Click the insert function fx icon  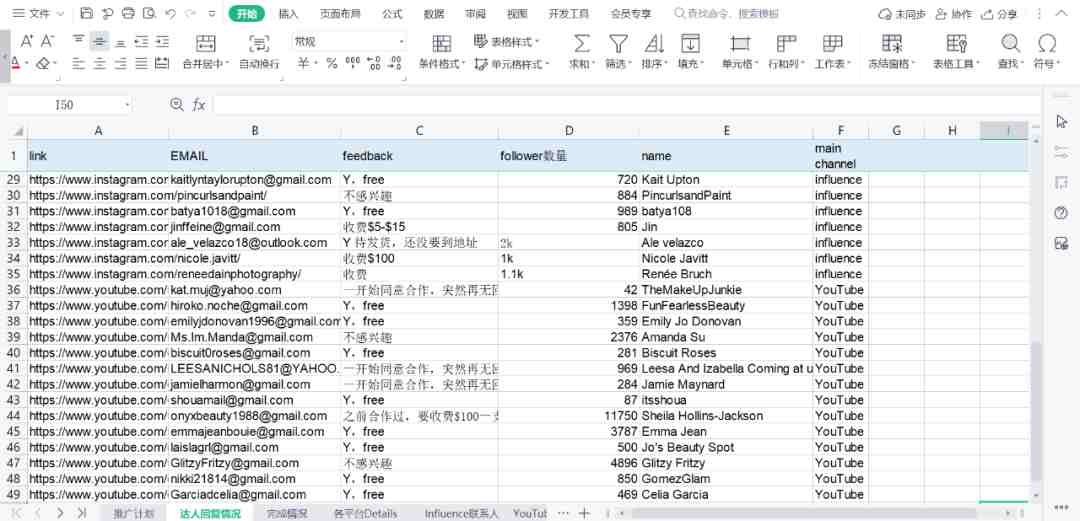coord(199,105)
